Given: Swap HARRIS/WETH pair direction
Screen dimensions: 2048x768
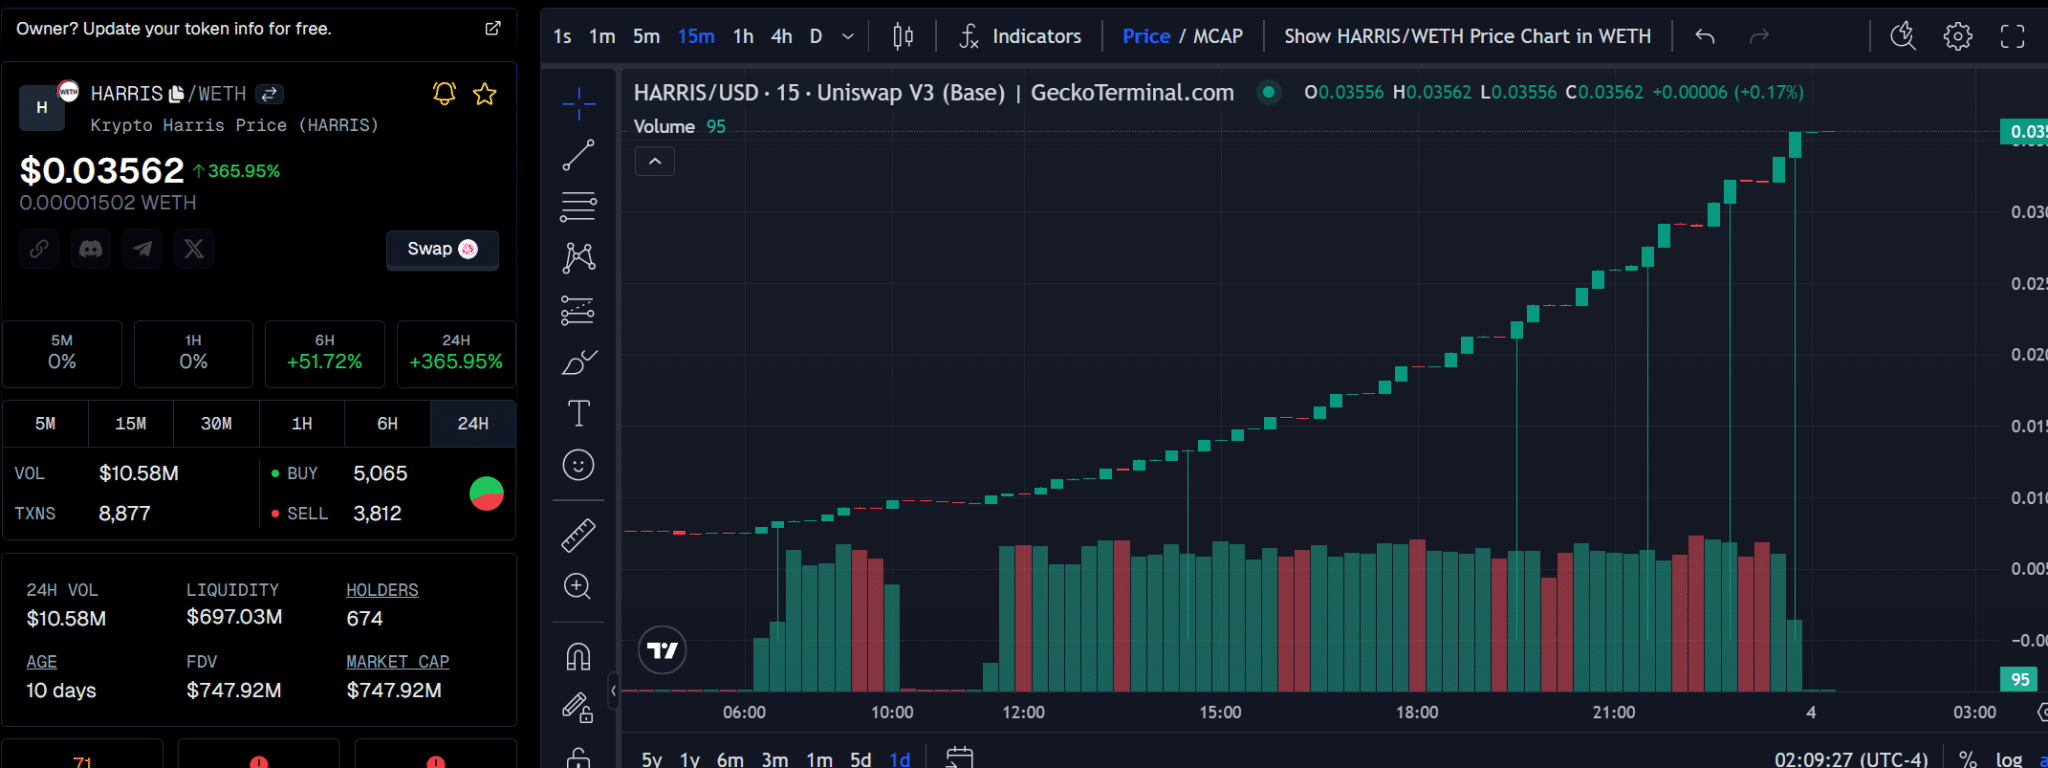Looking at the screenshot, I should [x=269, y=94].
